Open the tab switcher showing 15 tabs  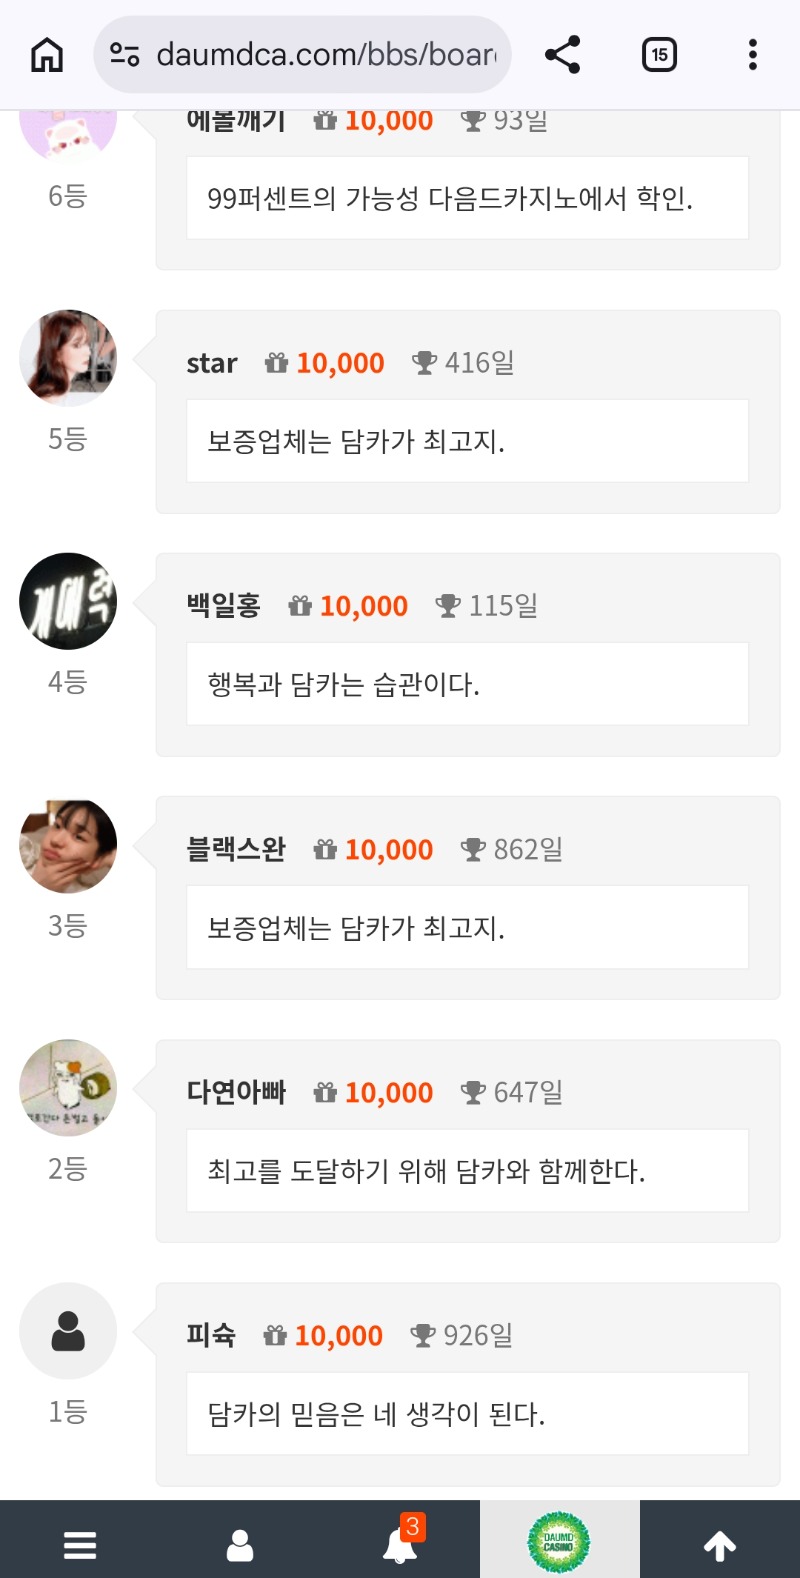tap(659, 54)
